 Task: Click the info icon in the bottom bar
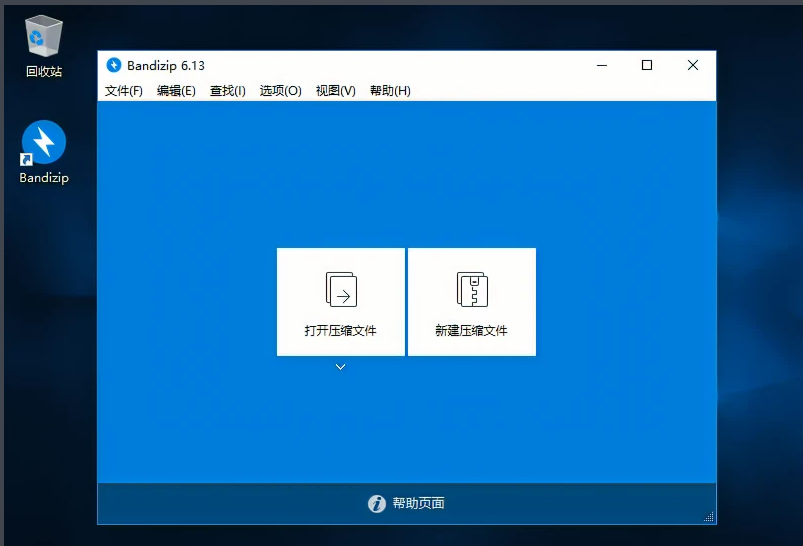click(x=377, y=504)
